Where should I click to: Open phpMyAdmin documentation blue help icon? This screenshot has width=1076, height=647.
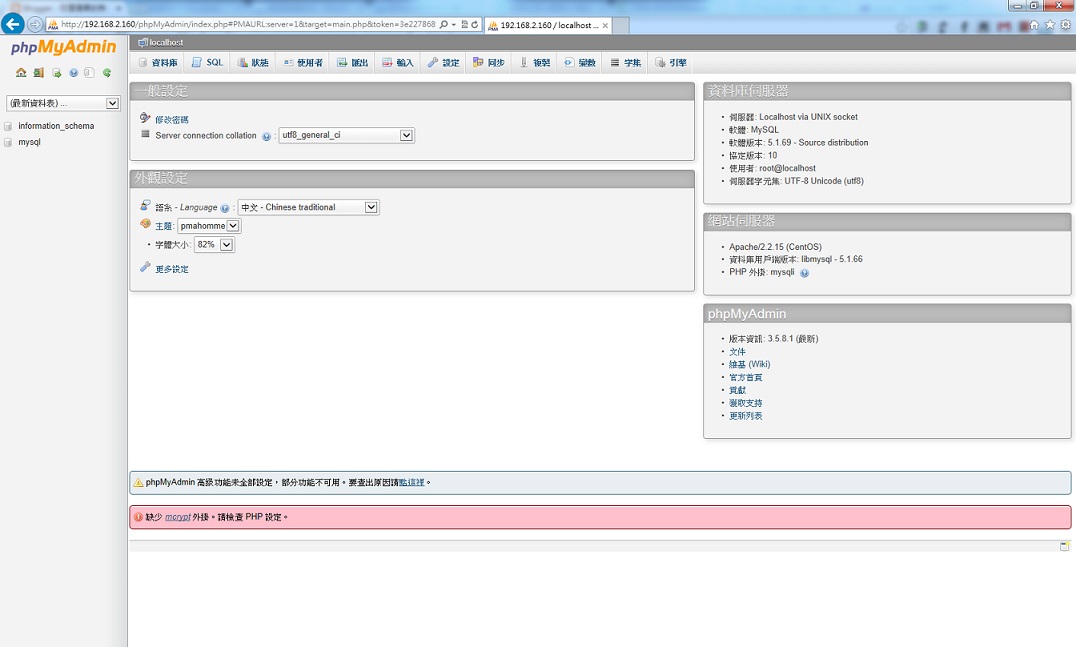coord(73,73)
